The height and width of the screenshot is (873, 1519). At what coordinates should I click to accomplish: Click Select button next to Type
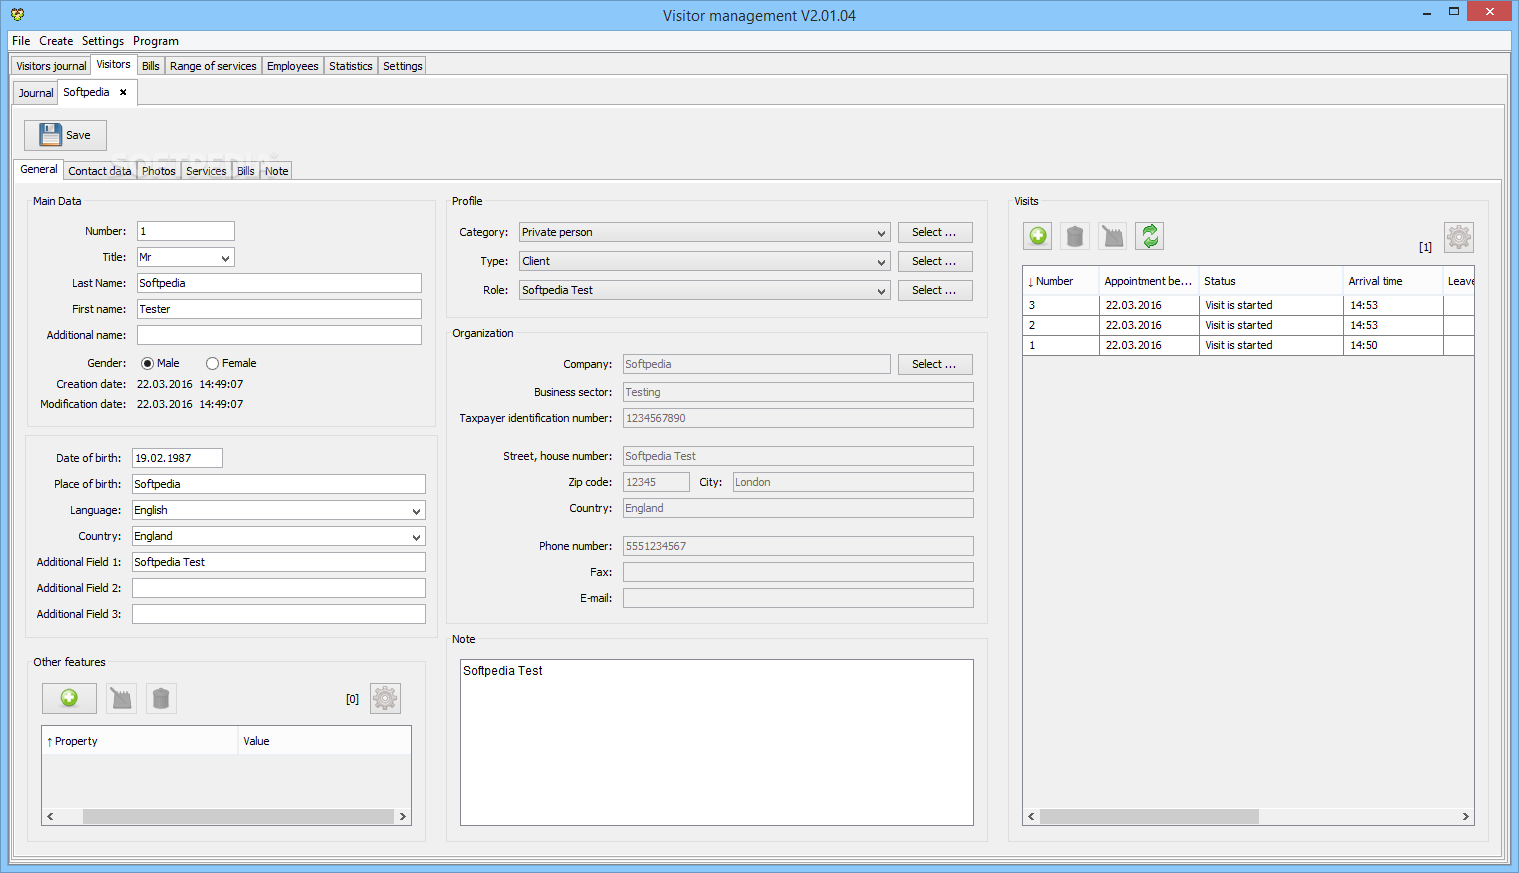(934, 261)
